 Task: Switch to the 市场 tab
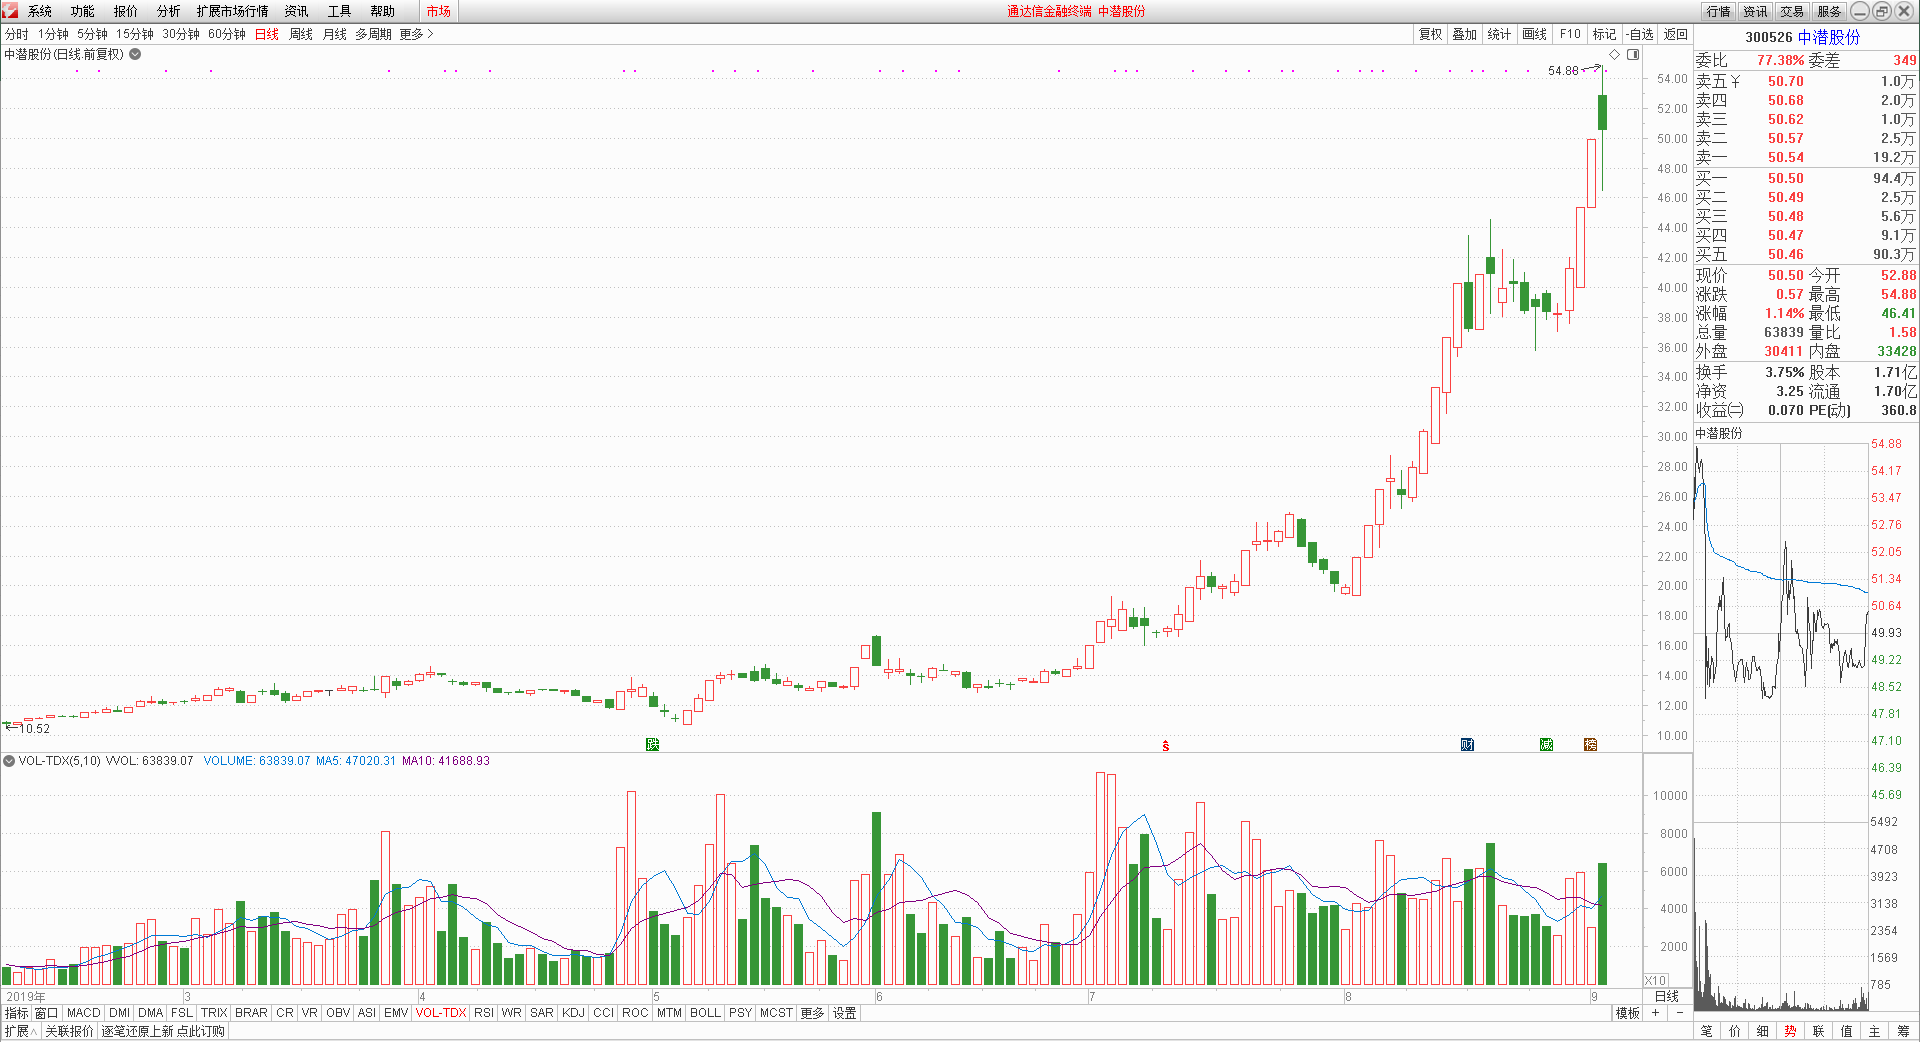point(438,11)
